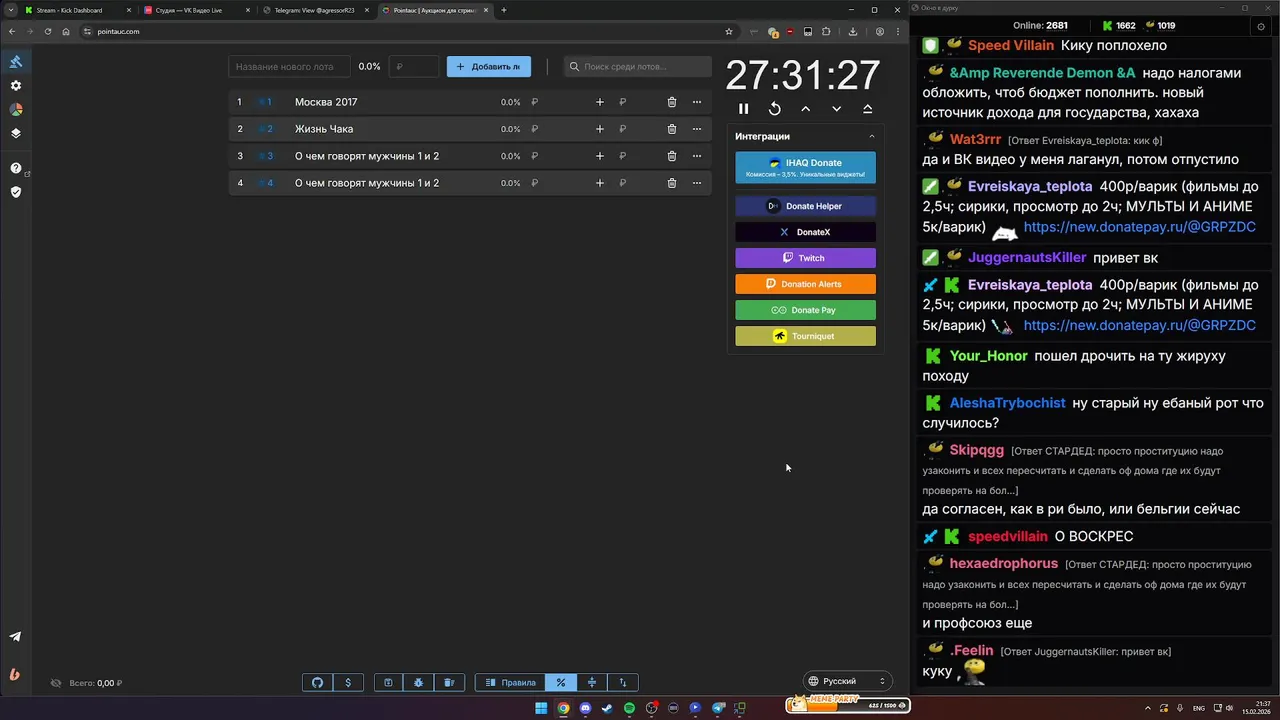The image size is (1280, 720).
Task: Focus the Поиск среди лотов search field
Action: coord(637,67)
